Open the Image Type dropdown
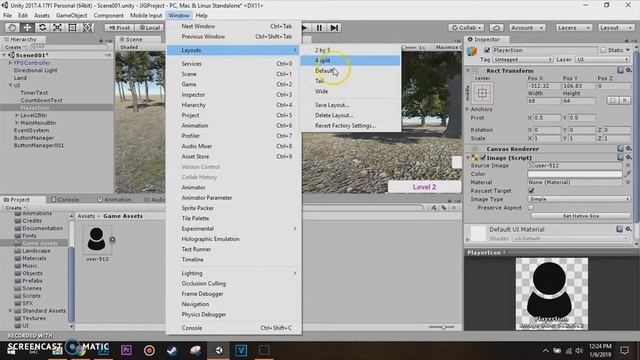640x360 pixels. 579,199
